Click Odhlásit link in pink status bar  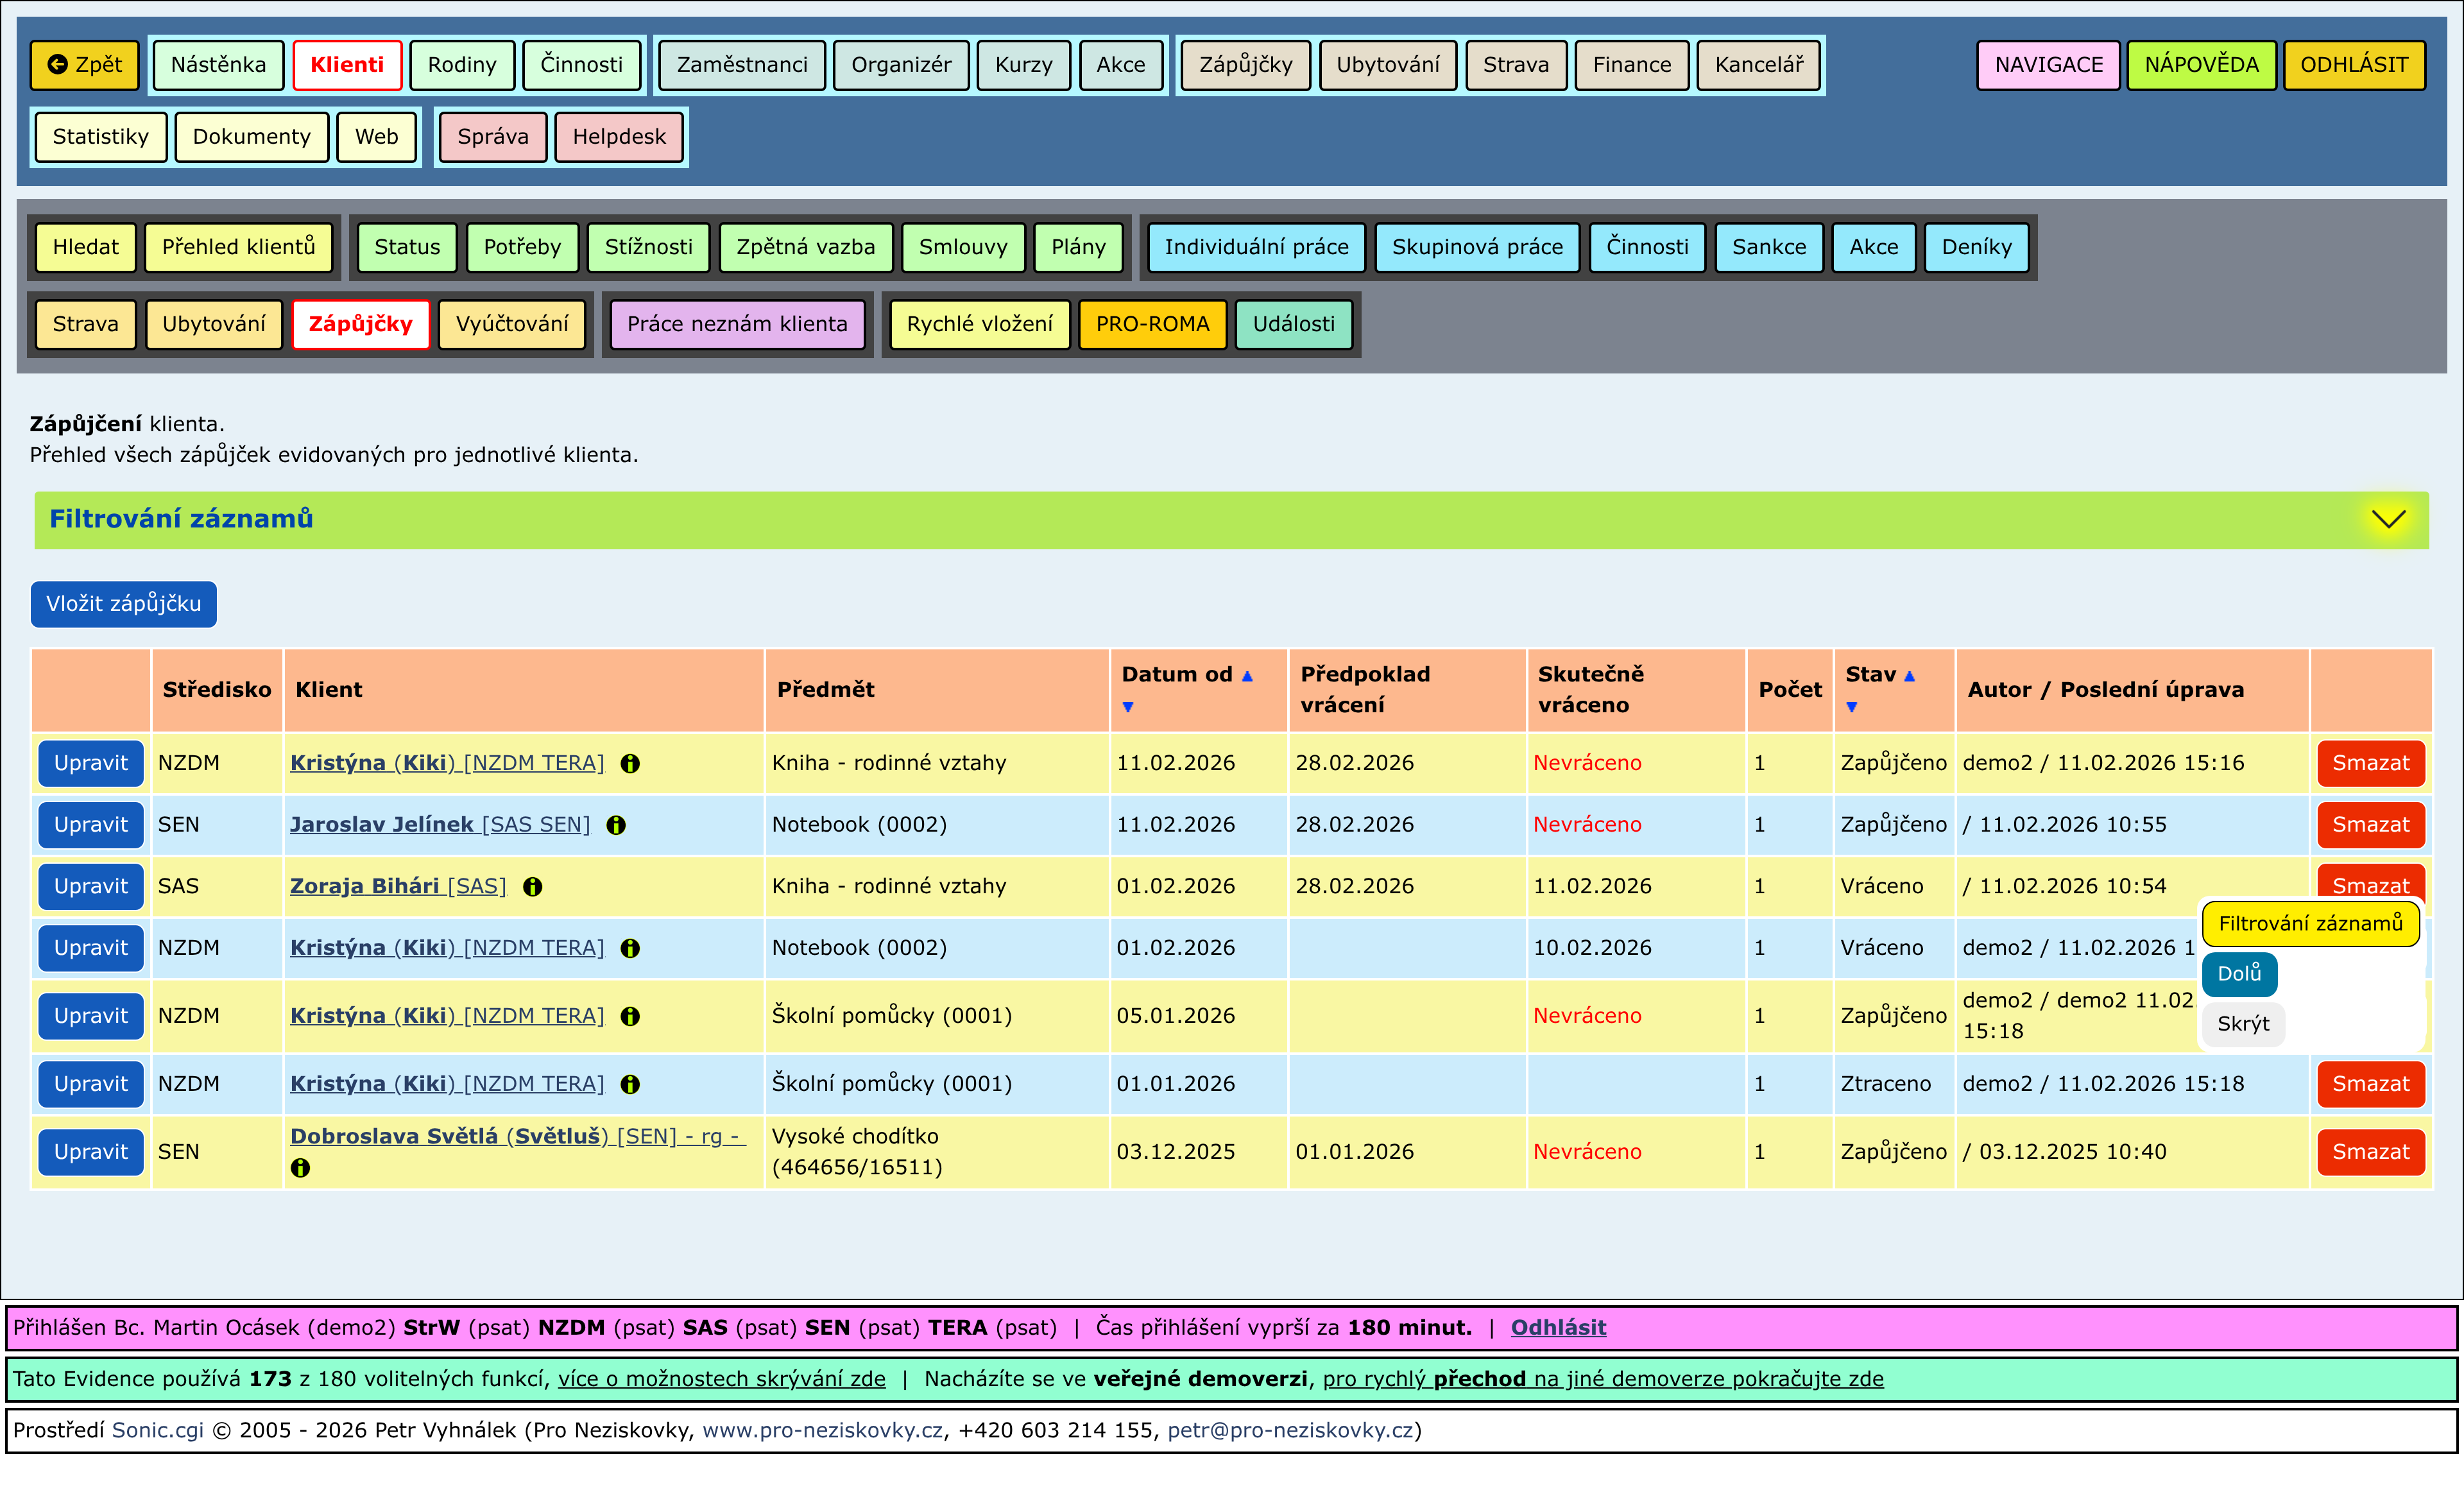pyautogui.click(x=1557, y=1328)
